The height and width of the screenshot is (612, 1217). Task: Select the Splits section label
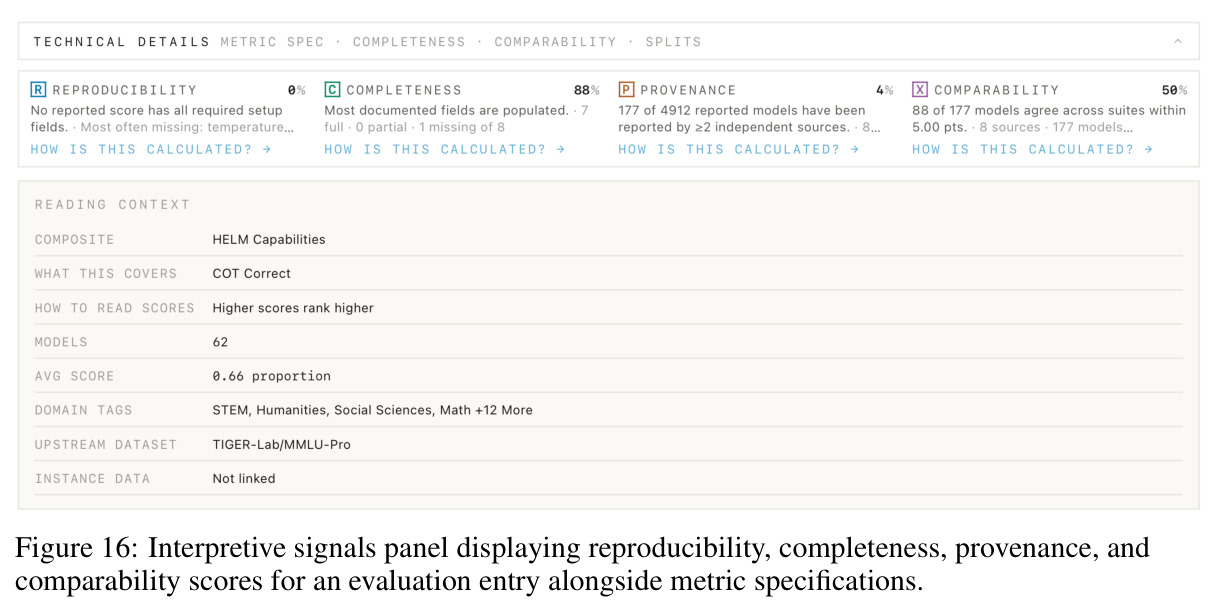[673, 42]
